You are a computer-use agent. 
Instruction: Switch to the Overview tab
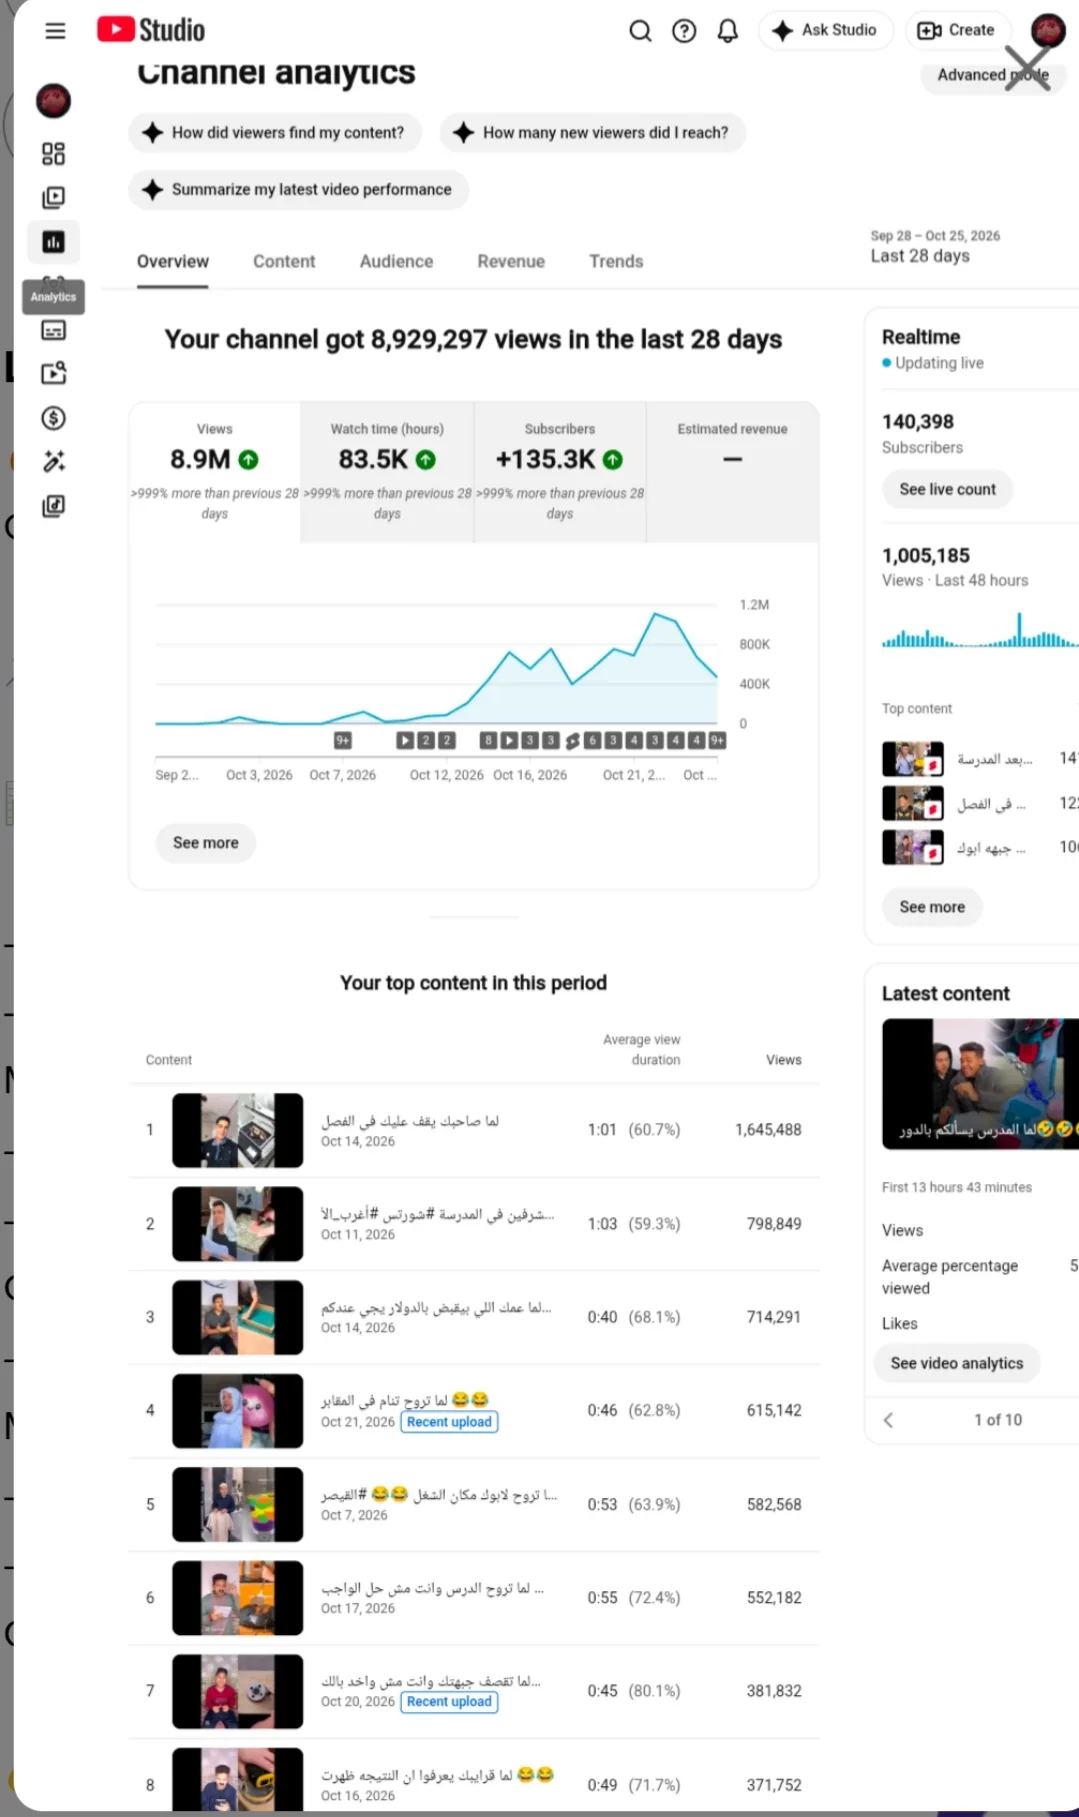click(173, 261)
